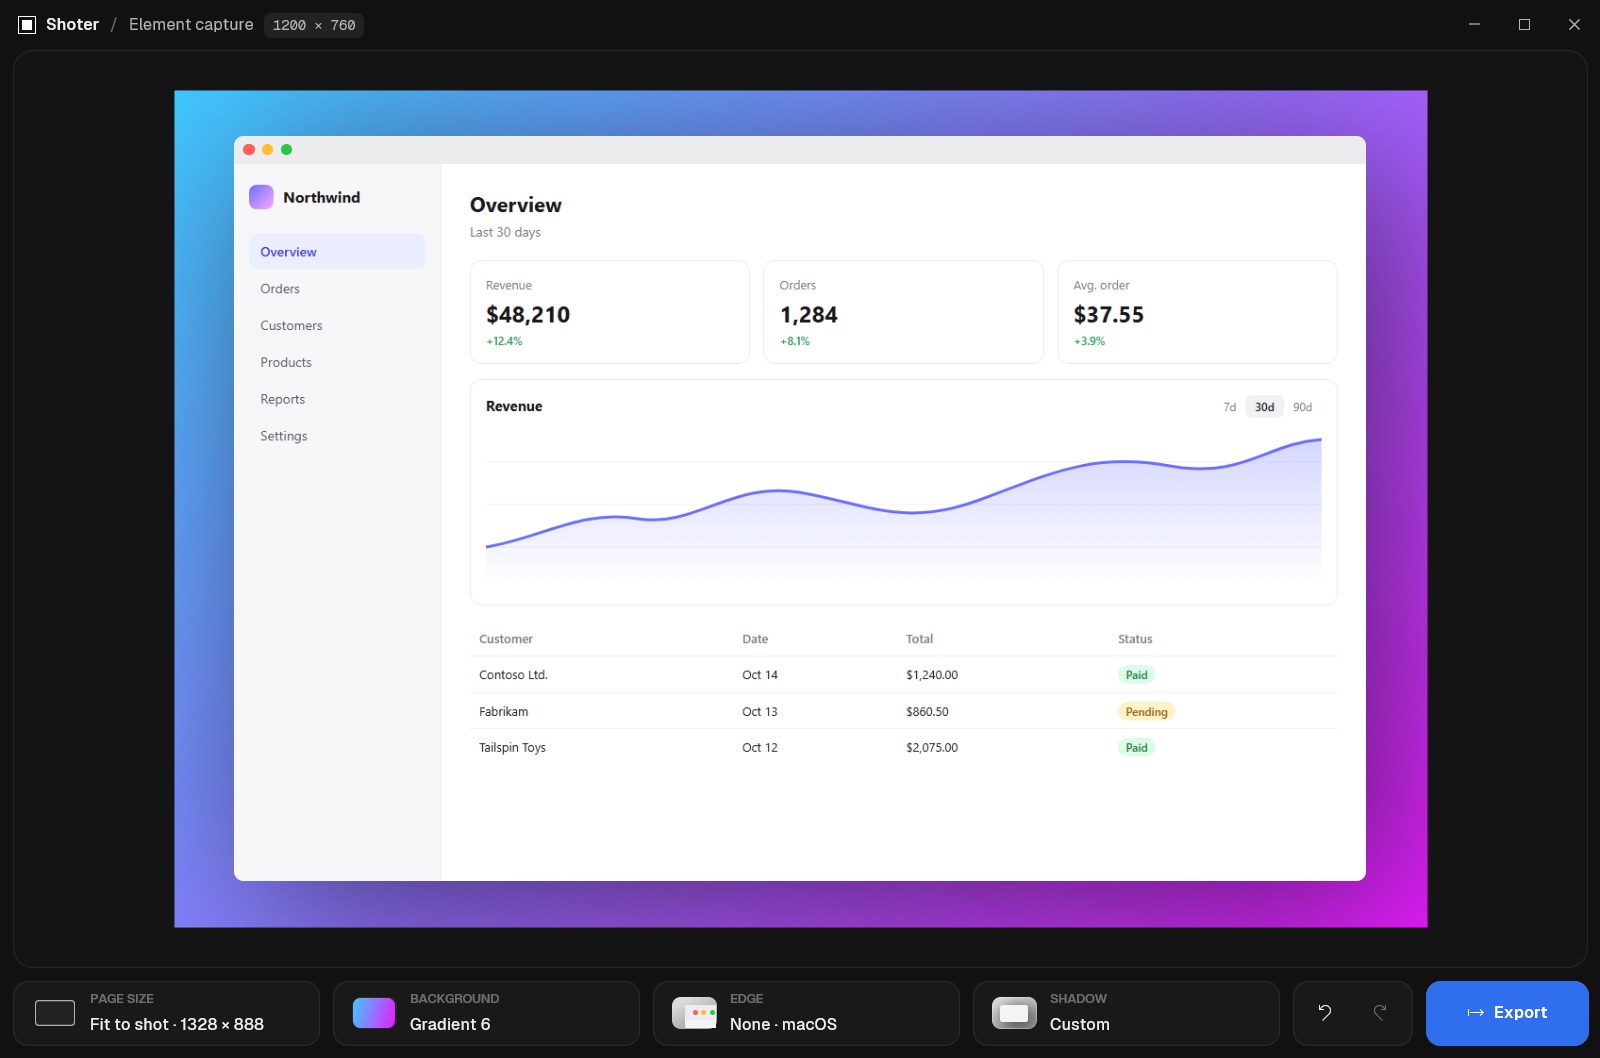
Task: Click the Paid badge in Contoso row
Action: tap(1136, 675)
